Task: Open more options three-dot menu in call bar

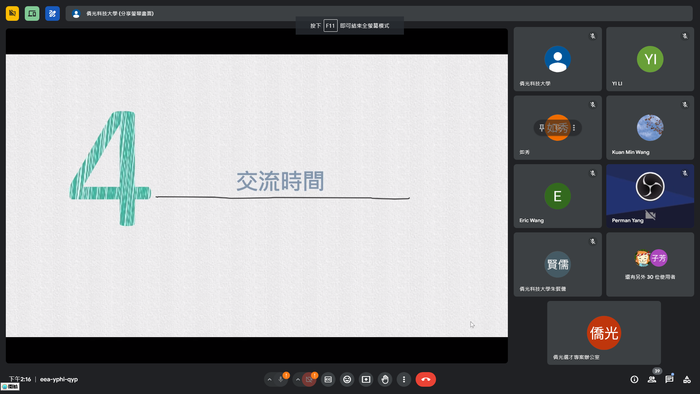Action: tap(404, 379)
